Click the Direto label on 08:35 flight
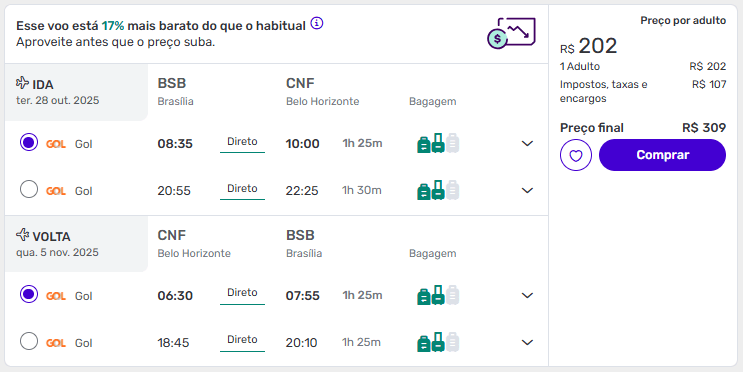Viewport: 743px width, 372px height. pyautogui.click(x=242, y=142)
